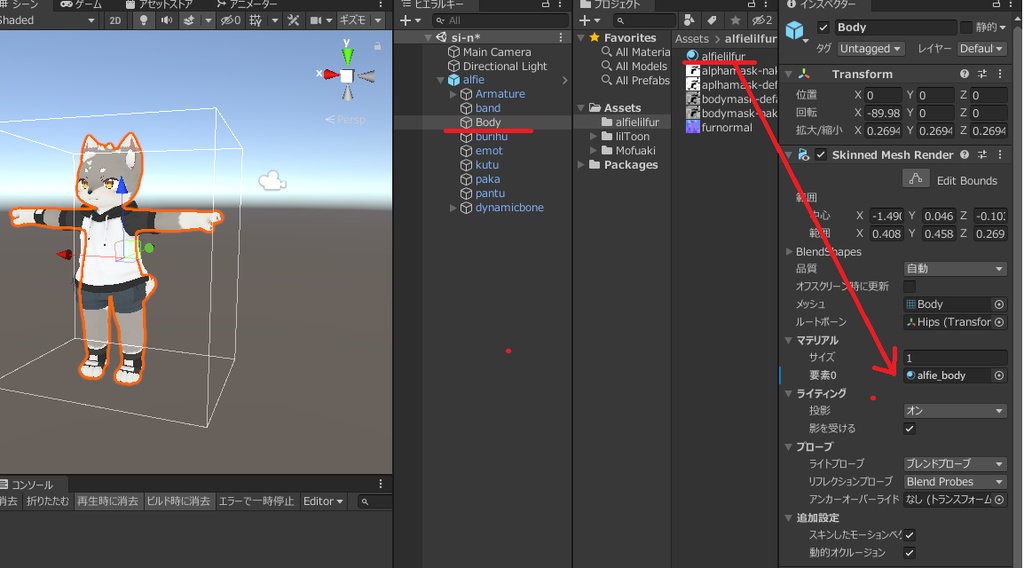
Task: Expand the dynamicbone object
Action: [453, 208]
